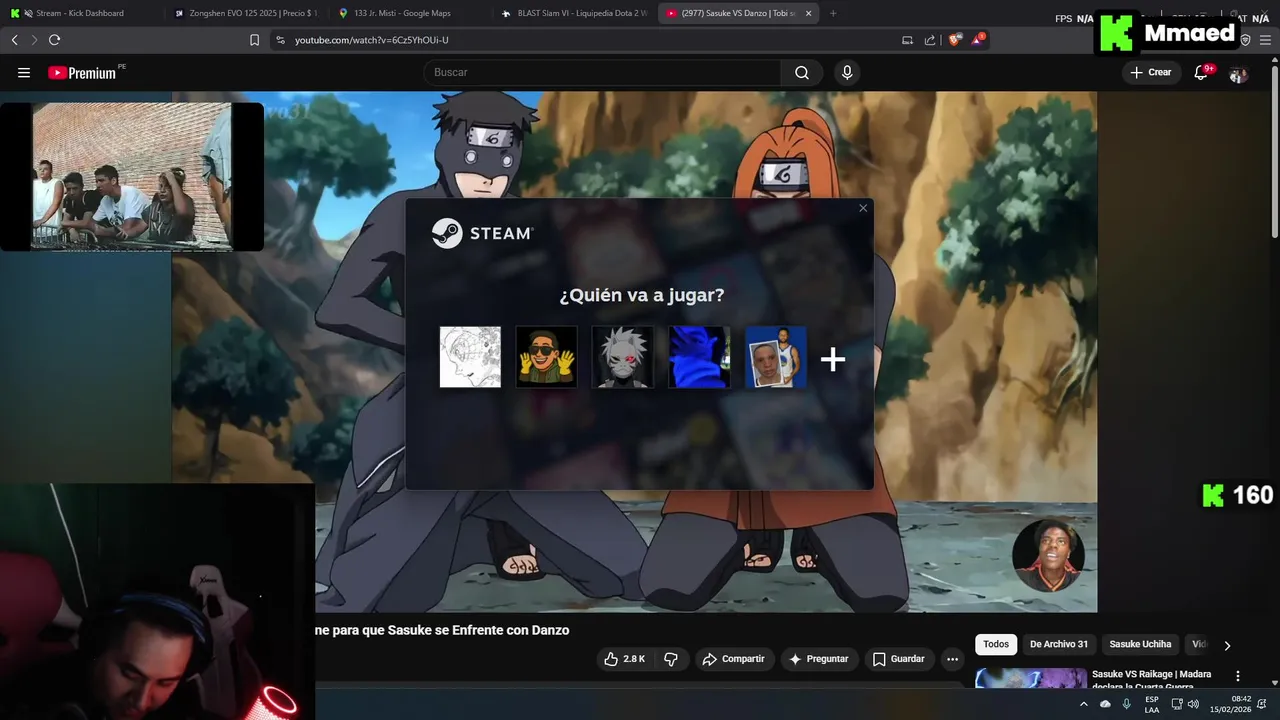The width and height of the screenshot is (1280, 720).
Task: Change input language ESP LAA
Action: click(1152, 704)
